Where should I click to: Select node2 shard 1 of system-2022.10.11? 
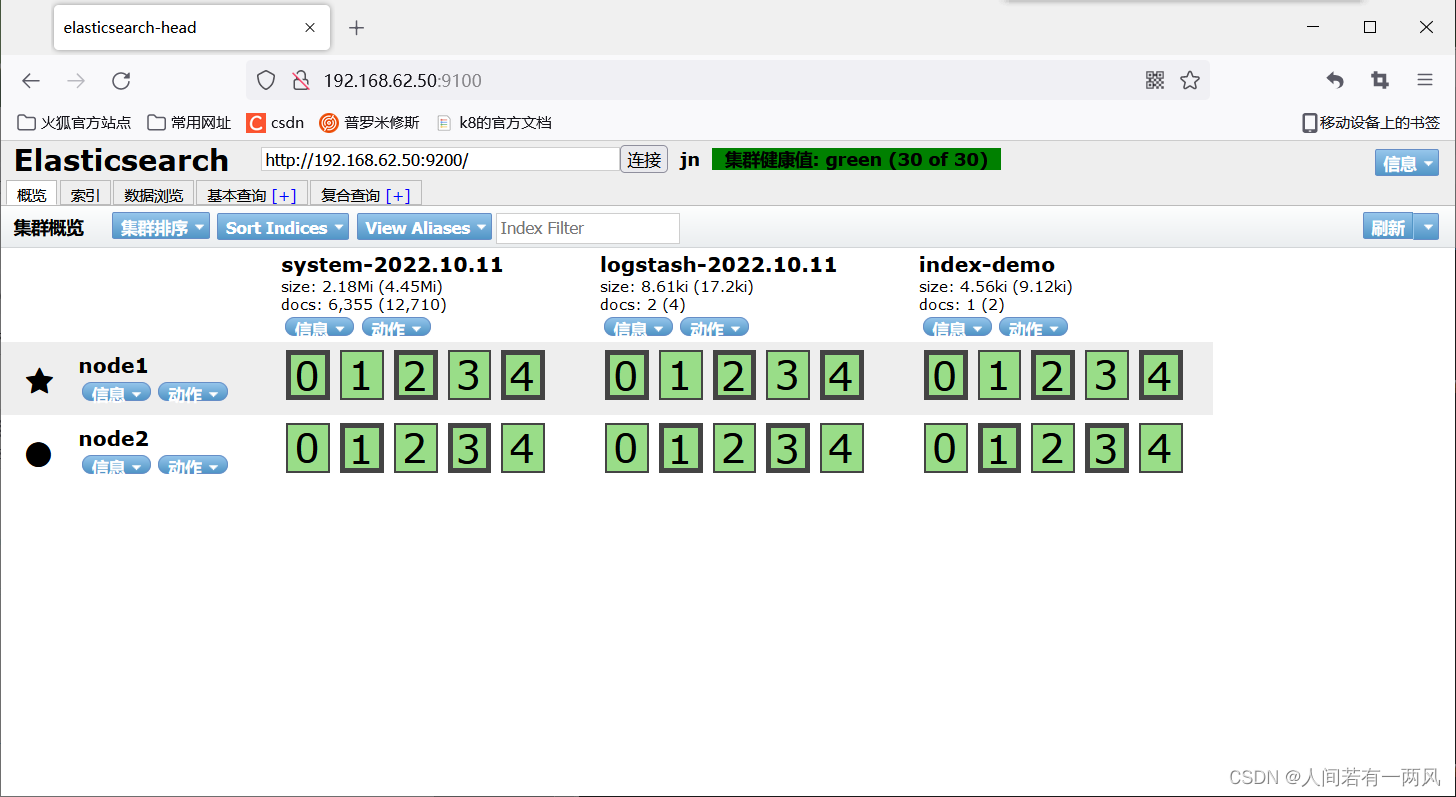point(361,449)
